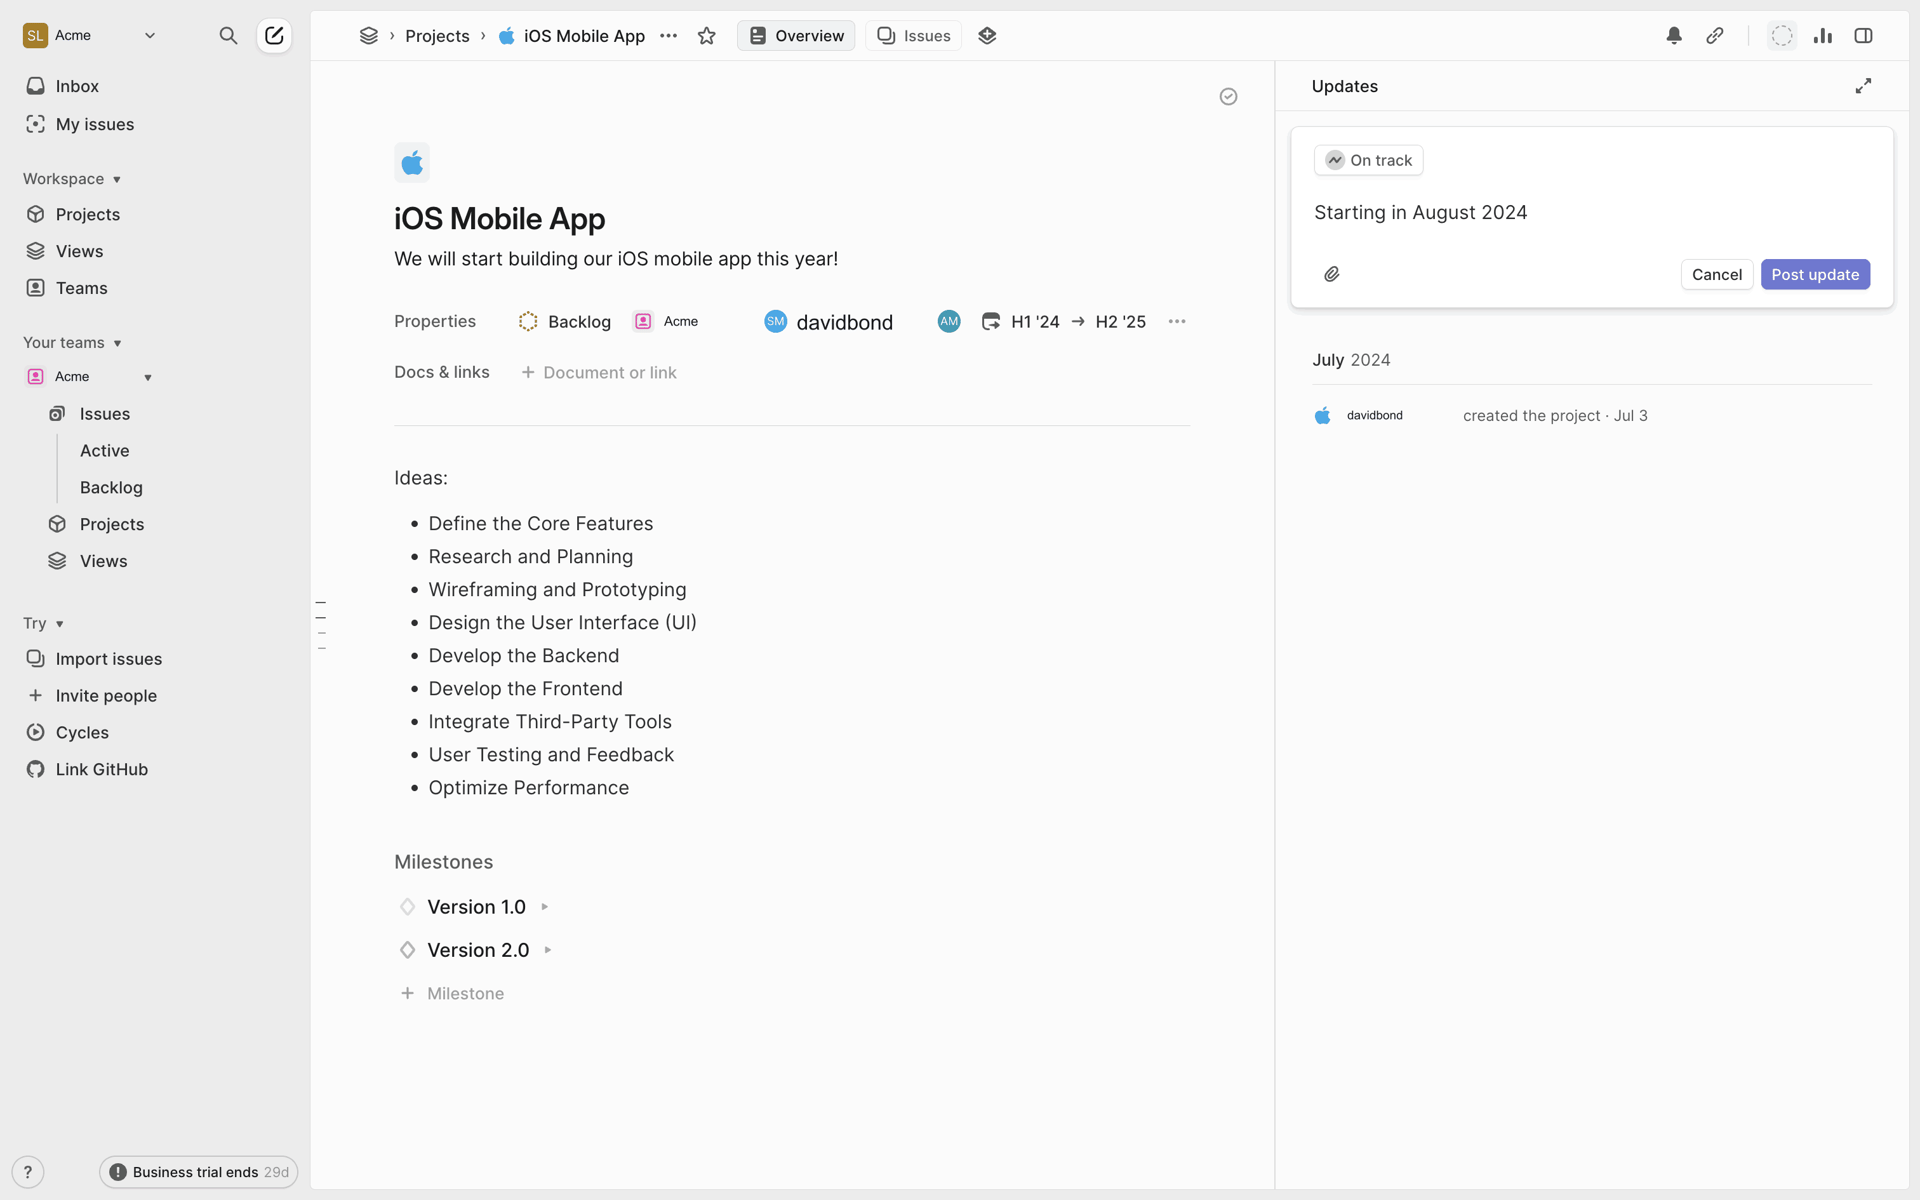This screenshot has height=1200, width=1920.
Task: Click Link GitHub in the sidebar
Action: [102, 770]
